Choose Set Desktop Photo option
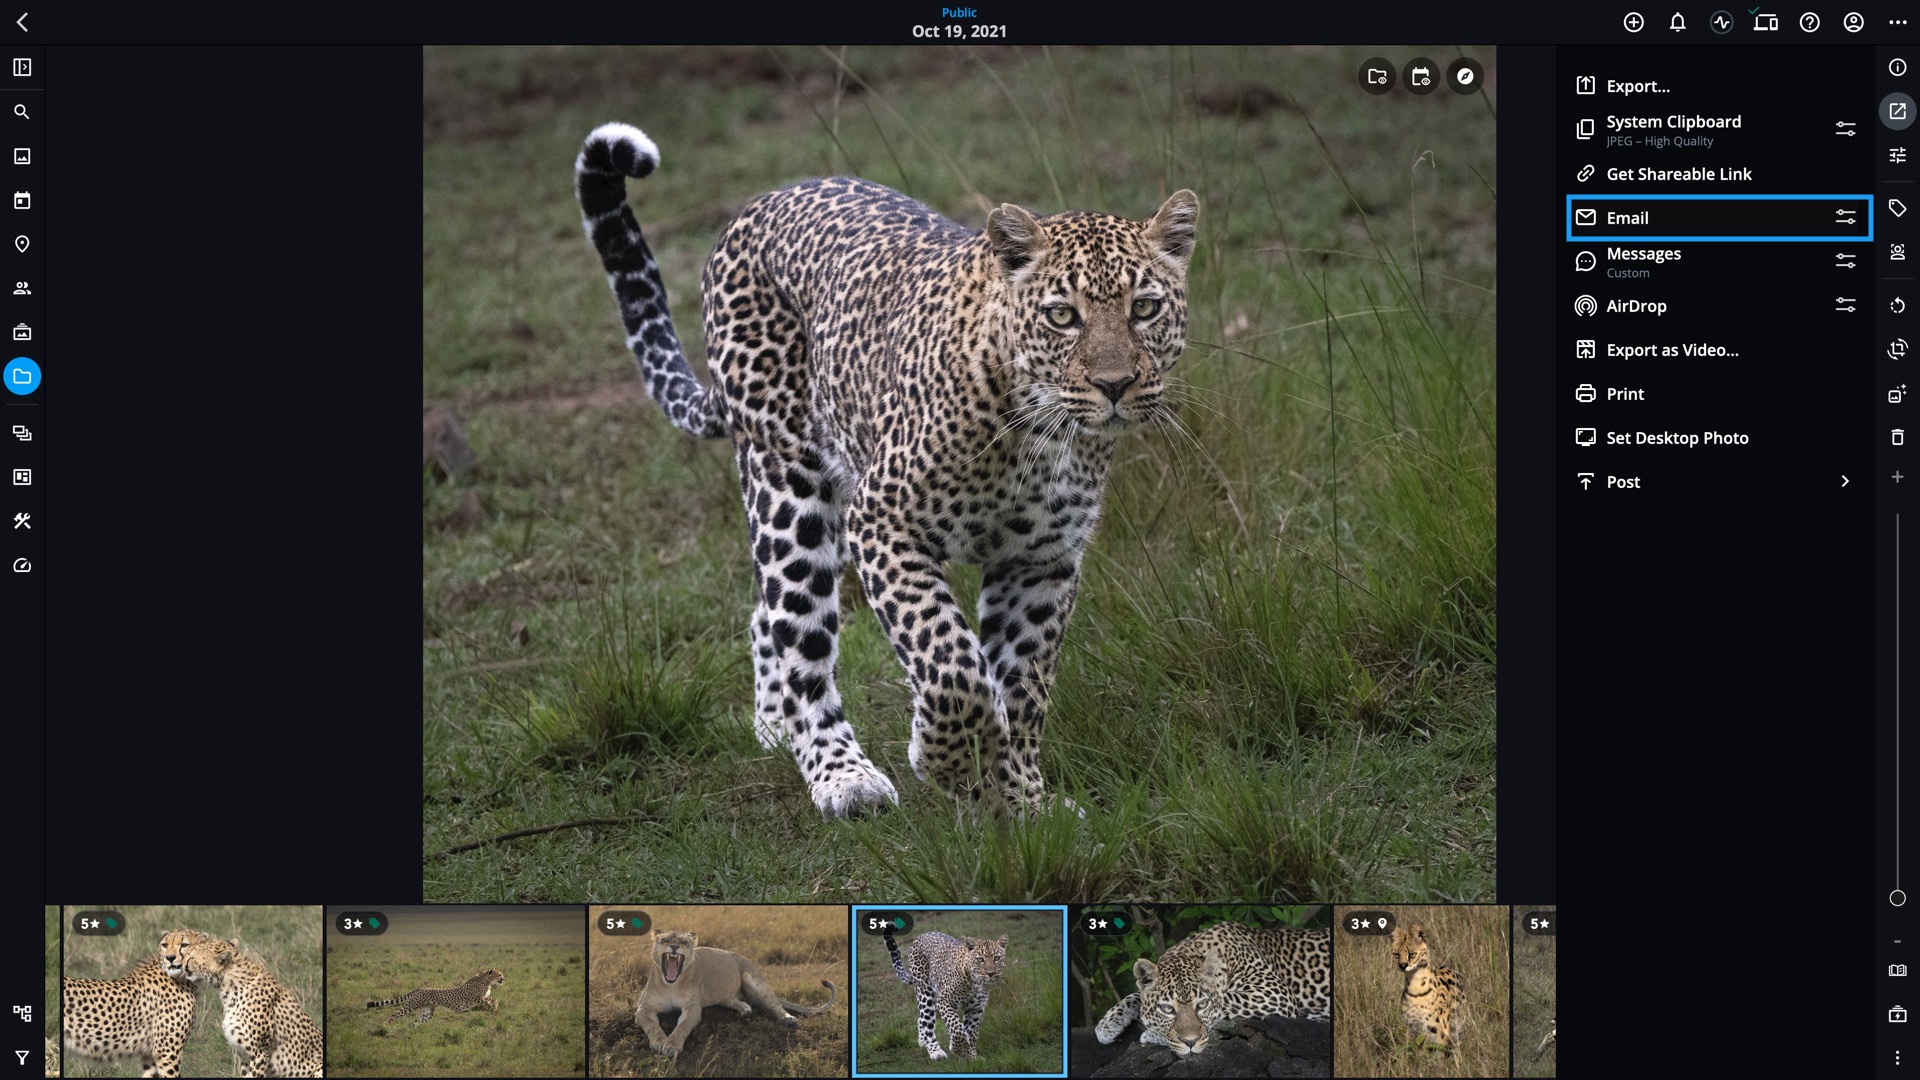Viewport: 1920px width, 1080px height. coord(1677,438)
